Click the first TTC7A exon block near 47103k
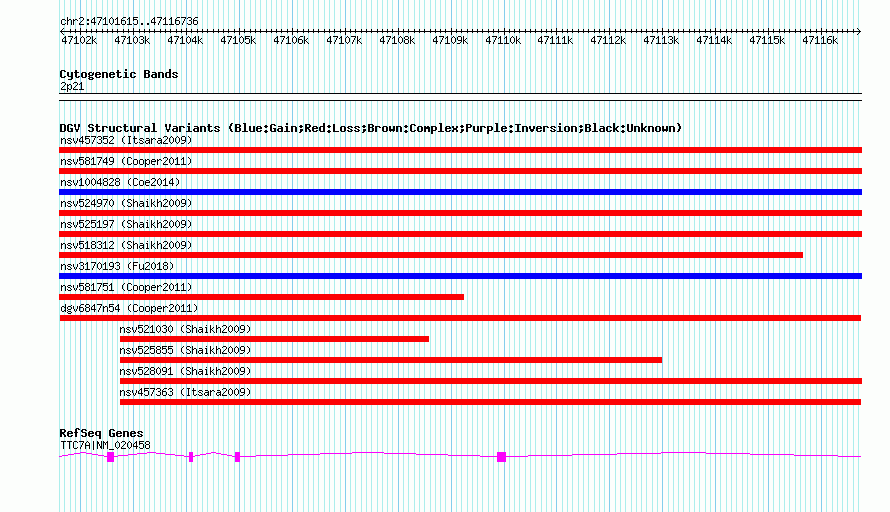The image size is (890, 512). (x=111, y=457)
